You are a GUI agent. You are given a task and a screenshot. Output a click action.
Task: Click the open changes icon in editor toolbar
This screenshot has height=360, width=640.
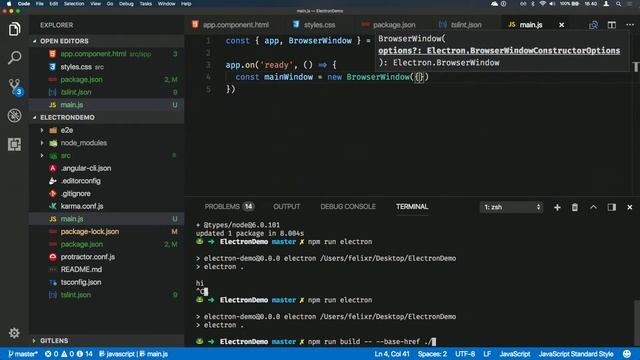593,25
